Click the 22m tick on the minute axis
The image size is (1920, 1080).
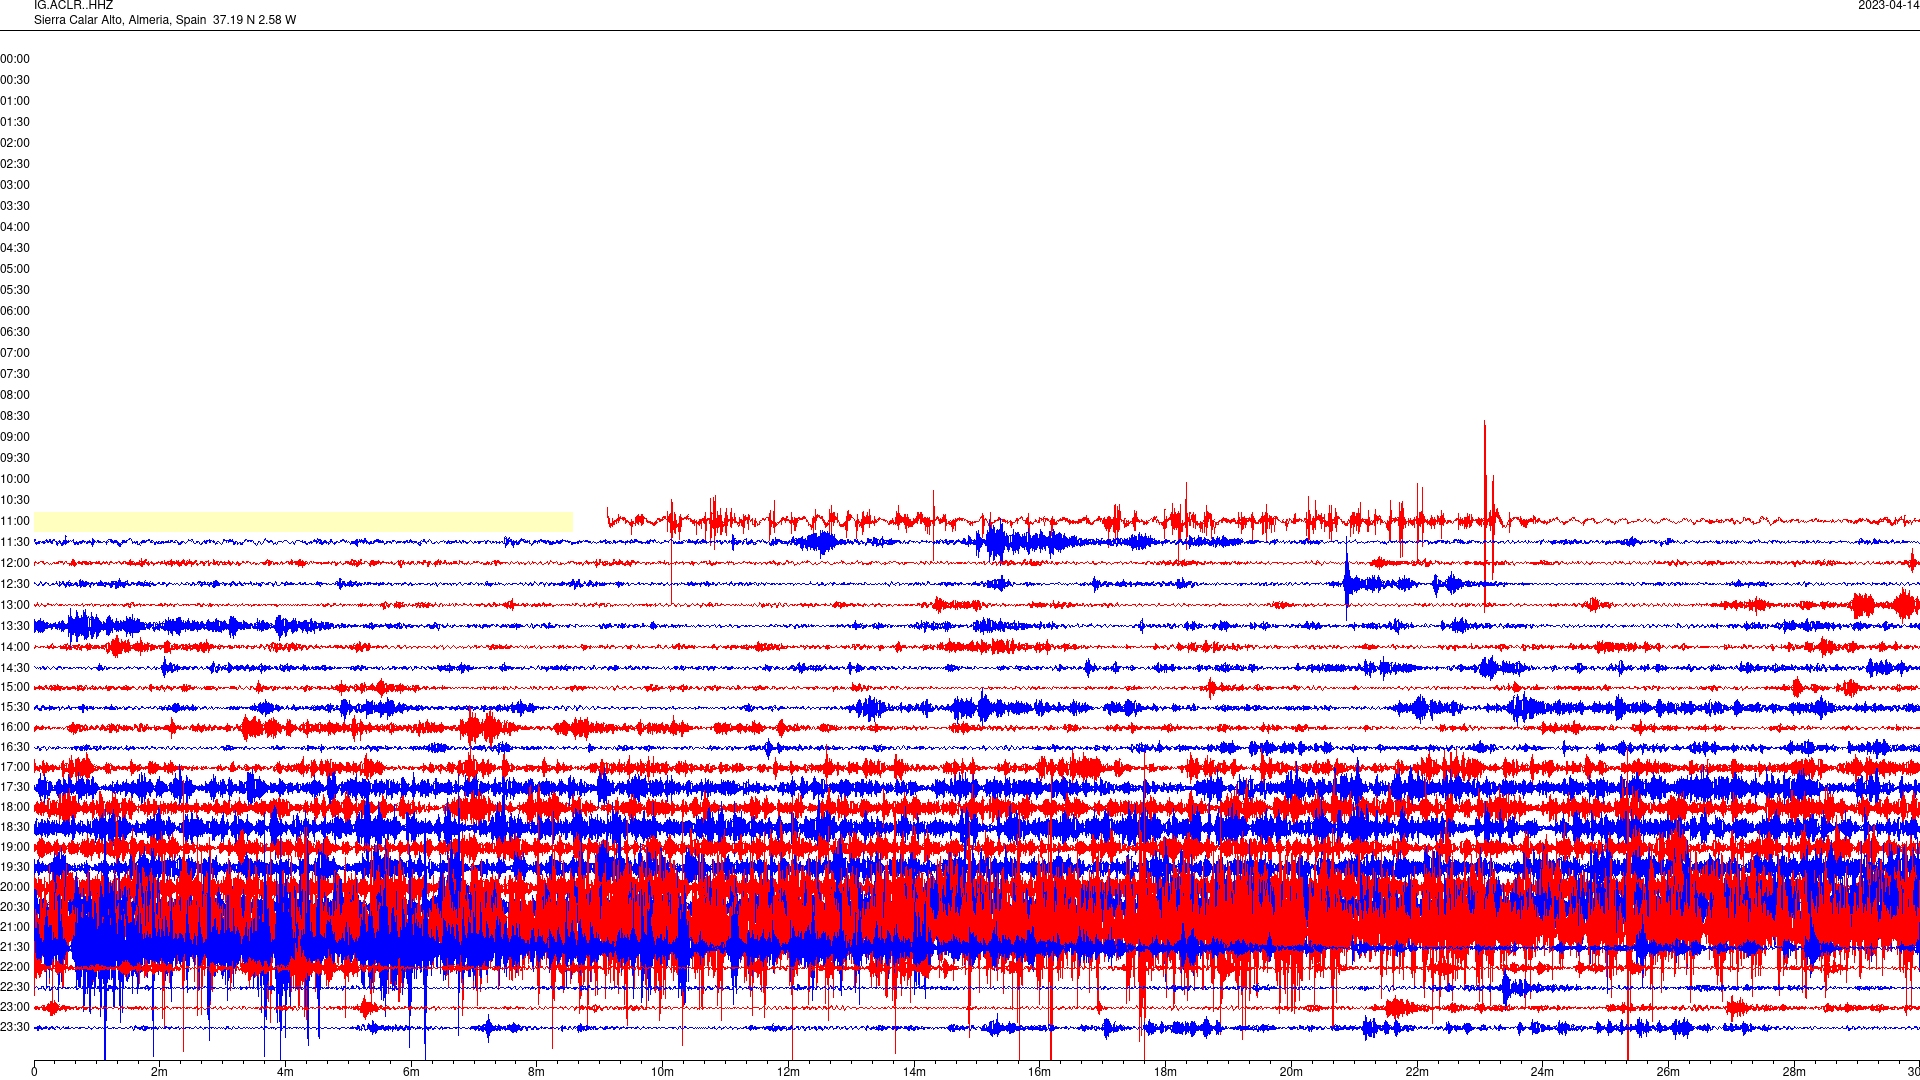pos(1417,1072)
